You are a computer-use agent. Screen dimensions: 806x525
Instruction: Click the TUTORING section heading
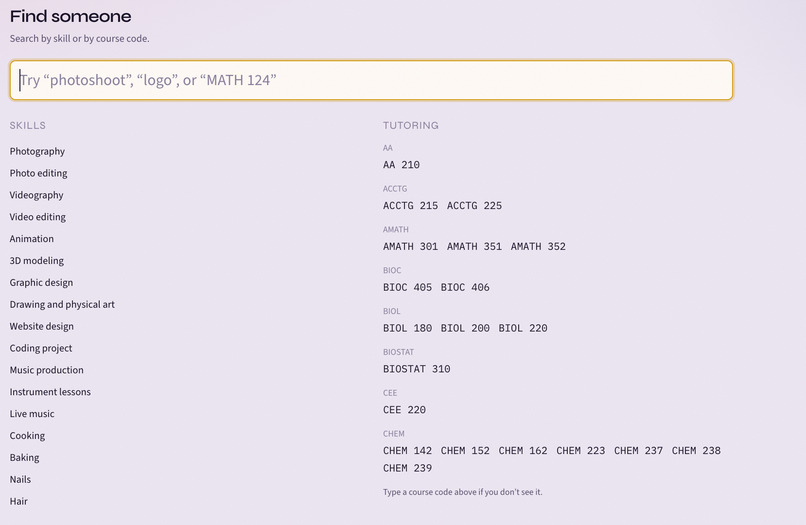[411, 125]
